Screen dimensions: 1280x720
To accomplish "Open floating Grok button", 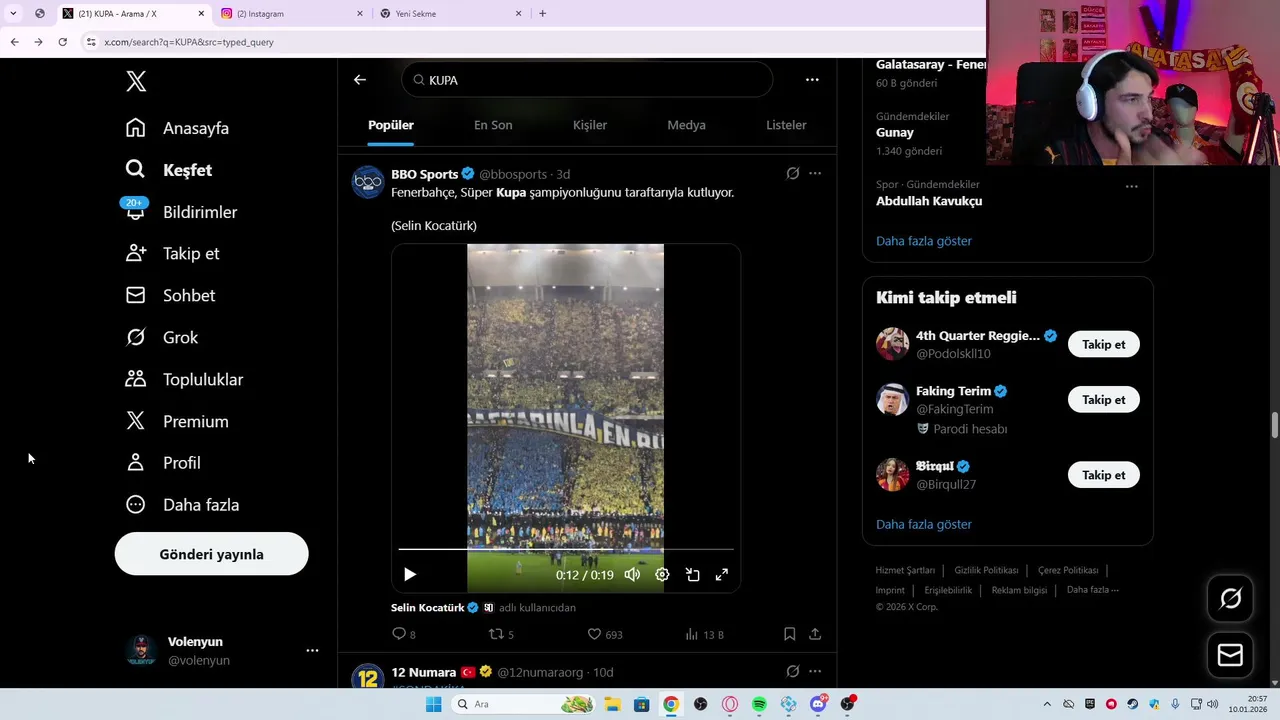I will click(1230, 598).
